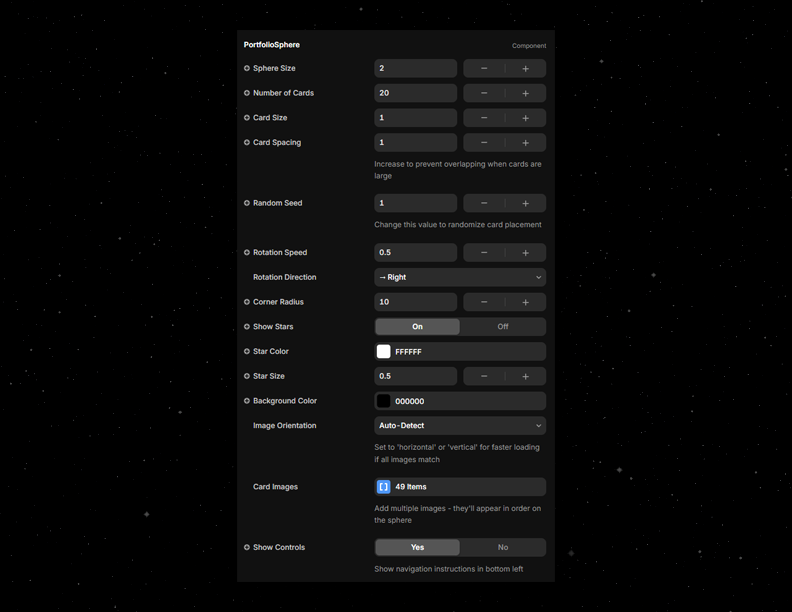Click the circular icon next to Random Seed

[247, 203]
